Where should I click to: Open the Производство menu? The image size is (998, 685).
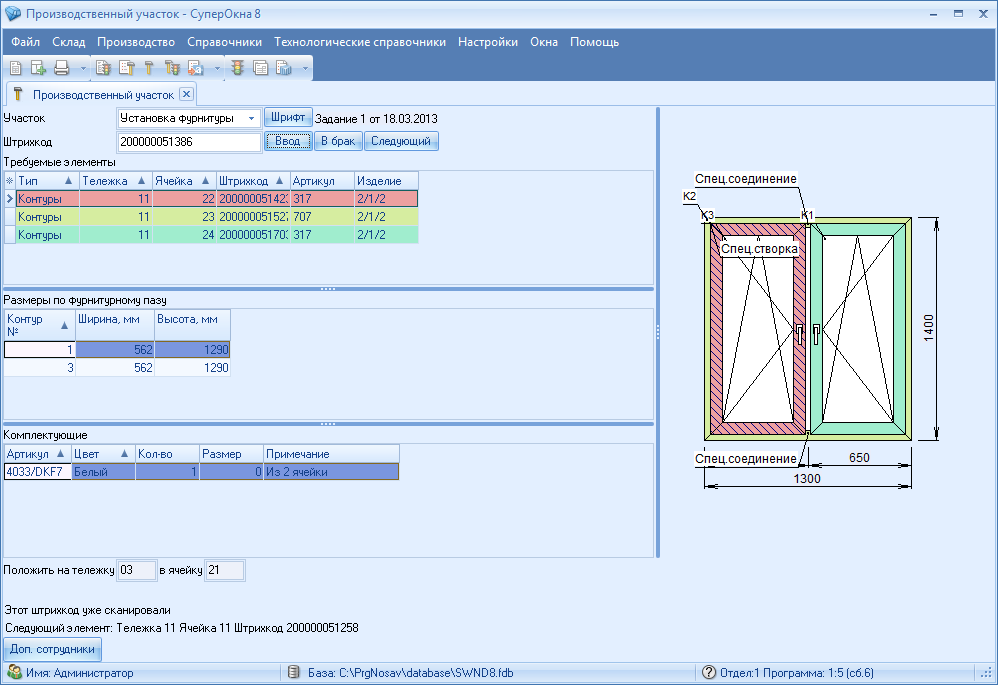(x=136, y=42)
